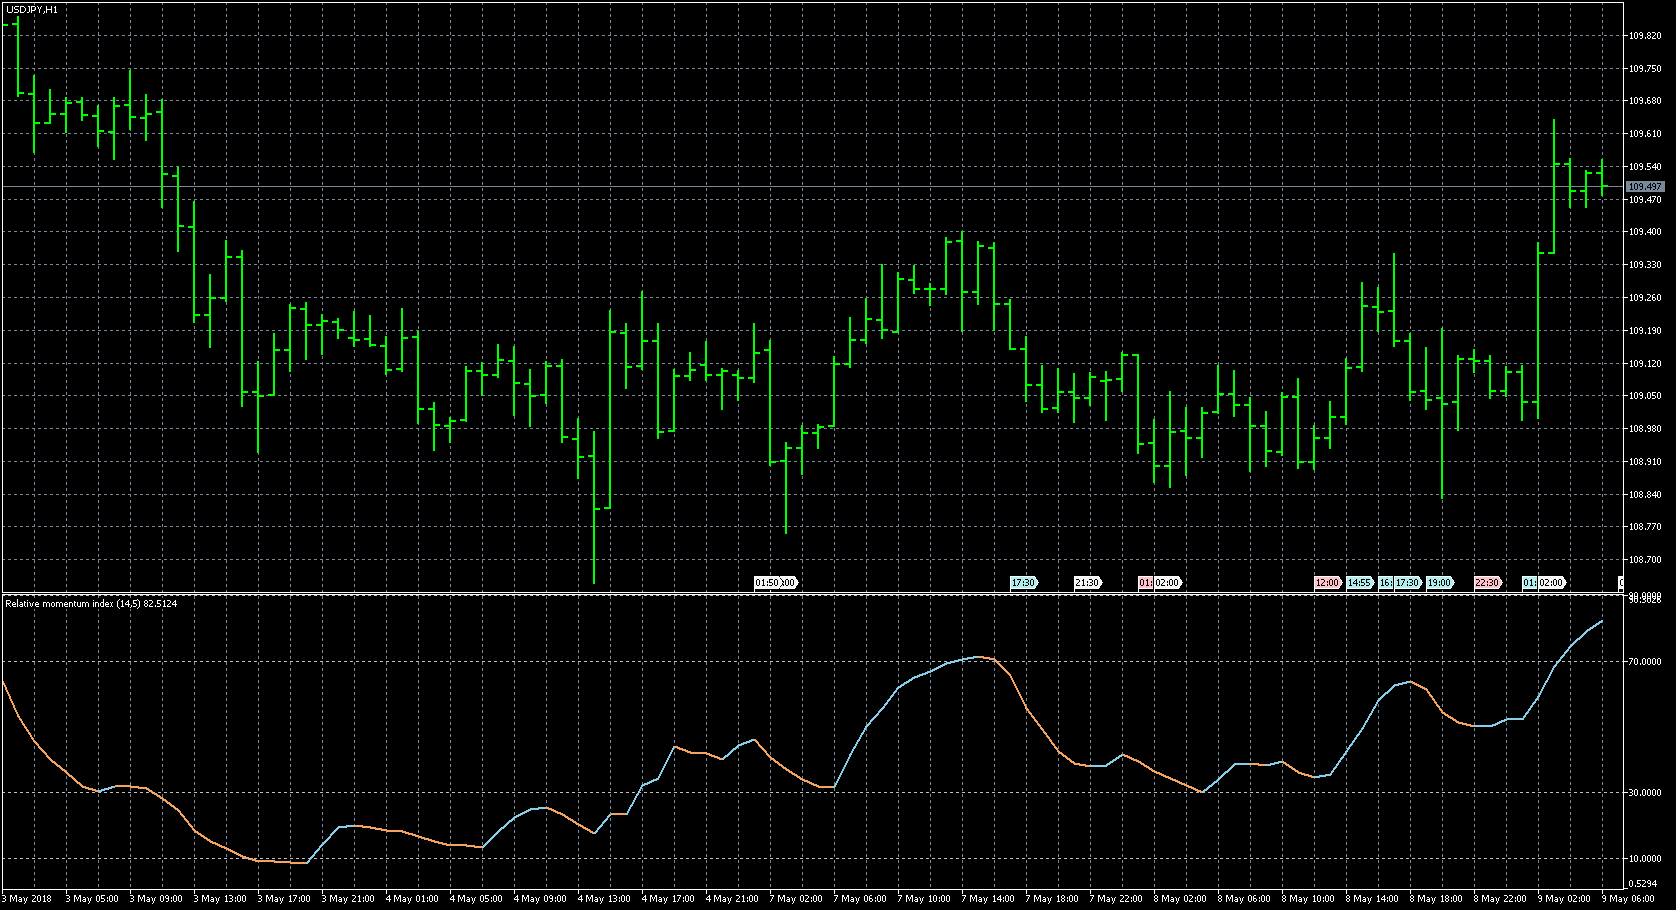
Task: Click the 109.497 current price label
Action: click(1645, 187)
